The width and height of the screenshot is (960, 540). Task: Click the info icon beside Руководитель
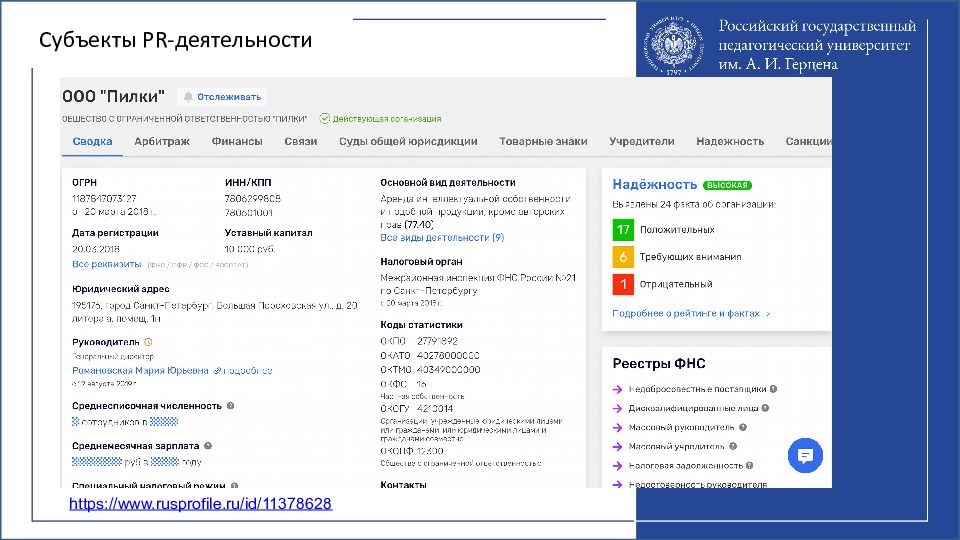[x=148, y=342]
